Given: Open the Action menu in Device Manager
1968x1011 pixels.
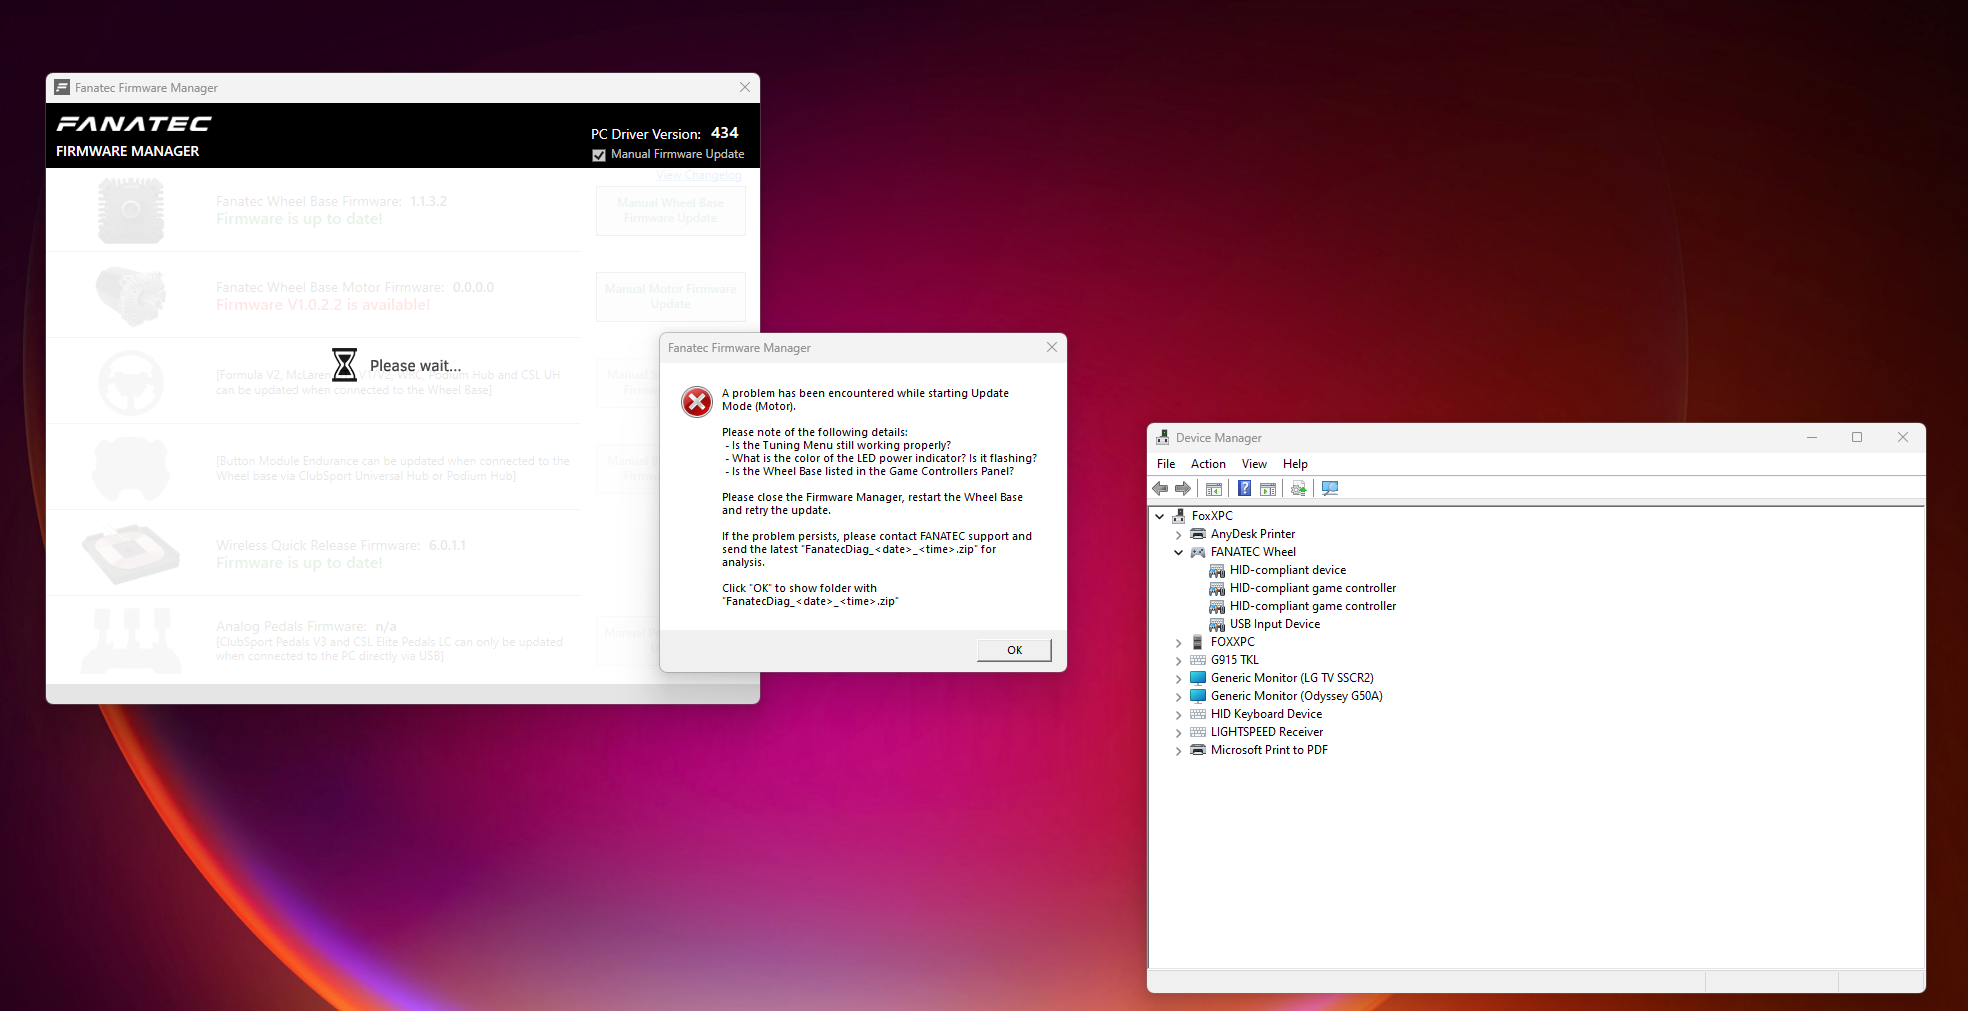Looking at the screenshot, I should 1208,464.
